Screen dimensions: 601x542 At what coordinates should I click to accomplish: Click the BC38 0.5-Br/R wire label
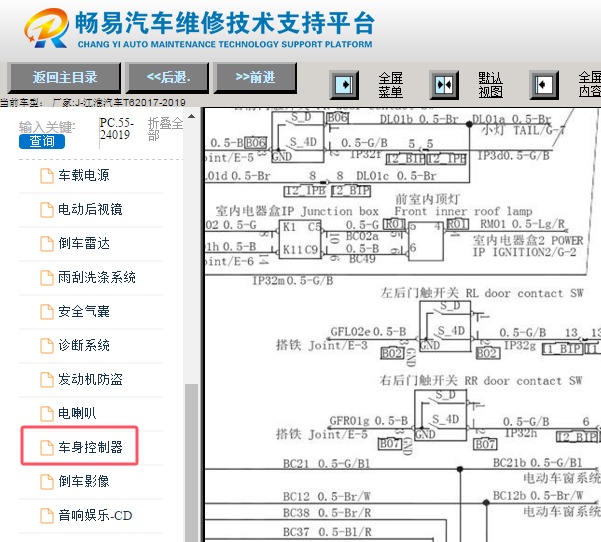(327, 512)
